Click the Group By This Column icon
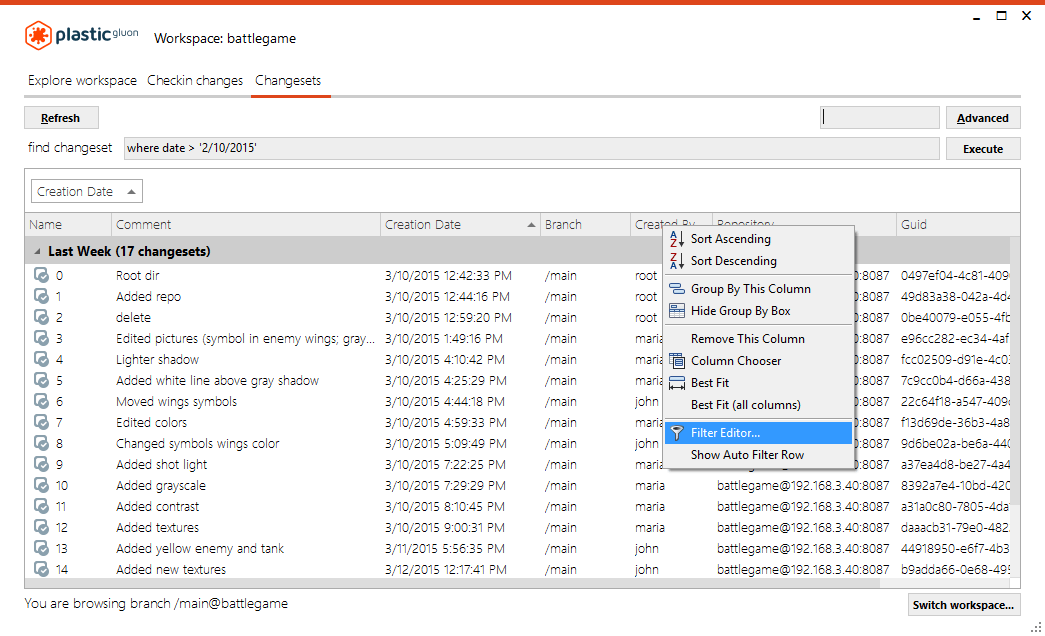Image resolution: width=1045 pixels, height=636 pixels. 676,289
